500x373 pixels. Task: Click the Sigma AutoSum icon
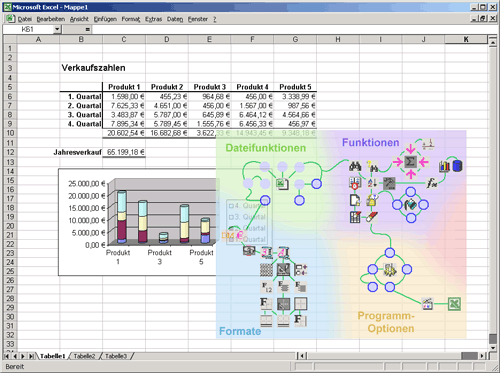coord(410,162)
